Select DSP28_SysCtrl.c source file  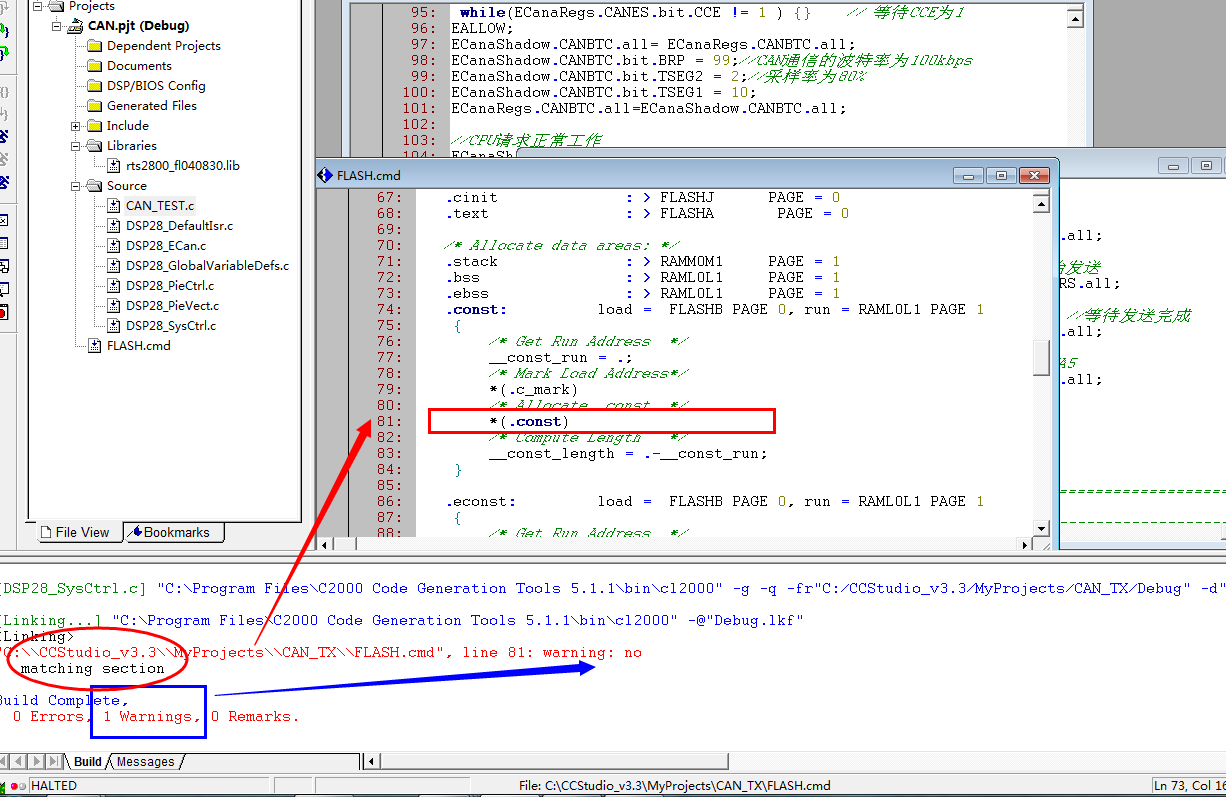click(171, 326)
